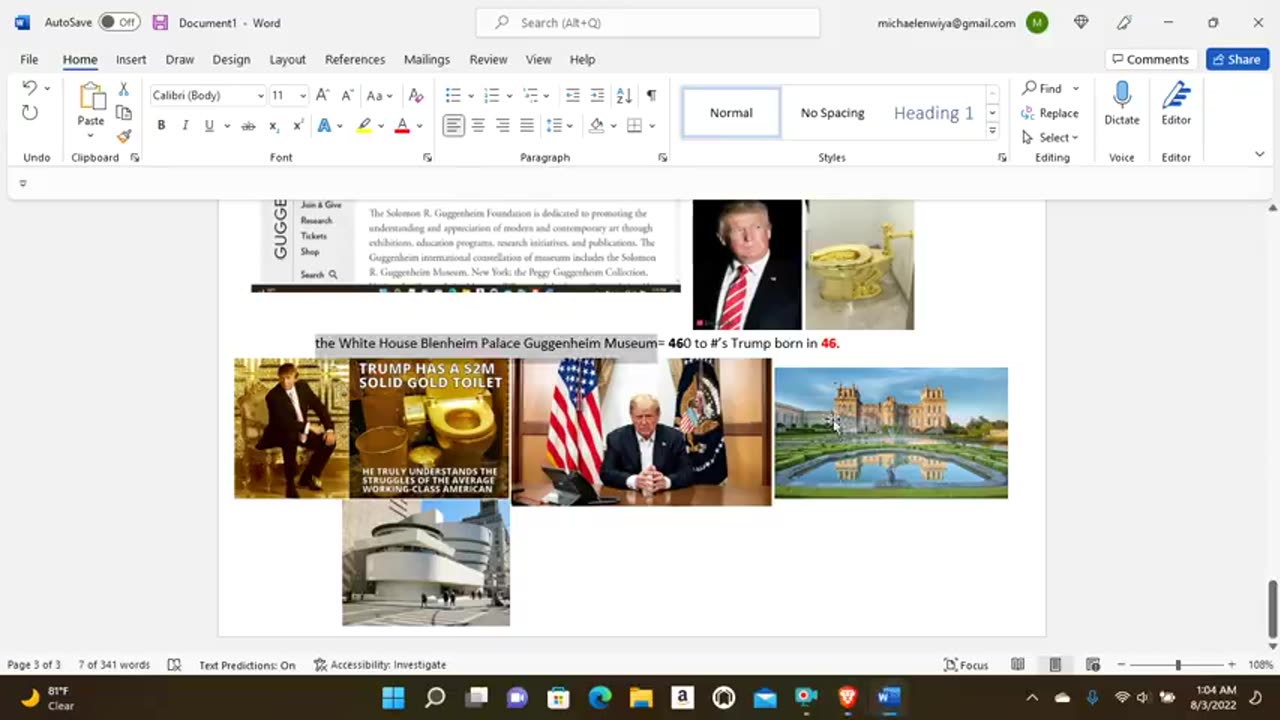Screen dimensions: 1280x720
Task: Open bullets list dropdown arrow
Action: click(469, 95)
